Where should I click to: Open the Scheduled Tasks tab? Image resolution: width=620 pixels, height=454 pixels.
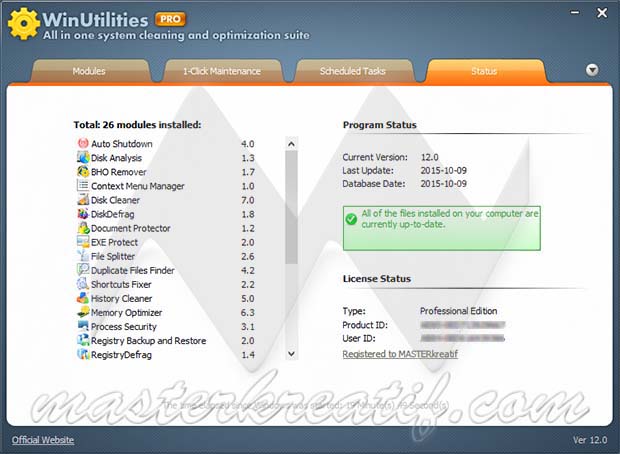(353, 71)
